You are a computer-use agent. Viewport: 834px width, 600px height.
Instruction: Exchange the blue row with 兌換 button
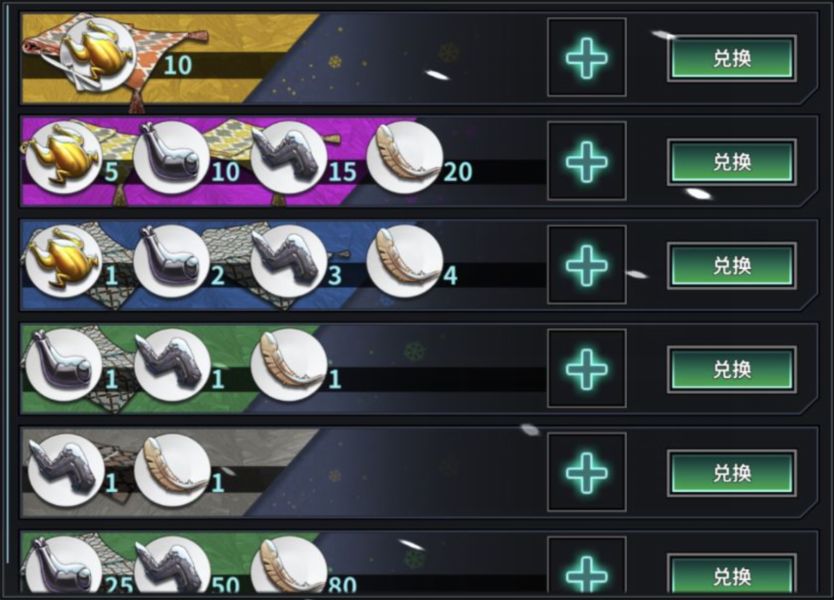[x=732, y=265]
